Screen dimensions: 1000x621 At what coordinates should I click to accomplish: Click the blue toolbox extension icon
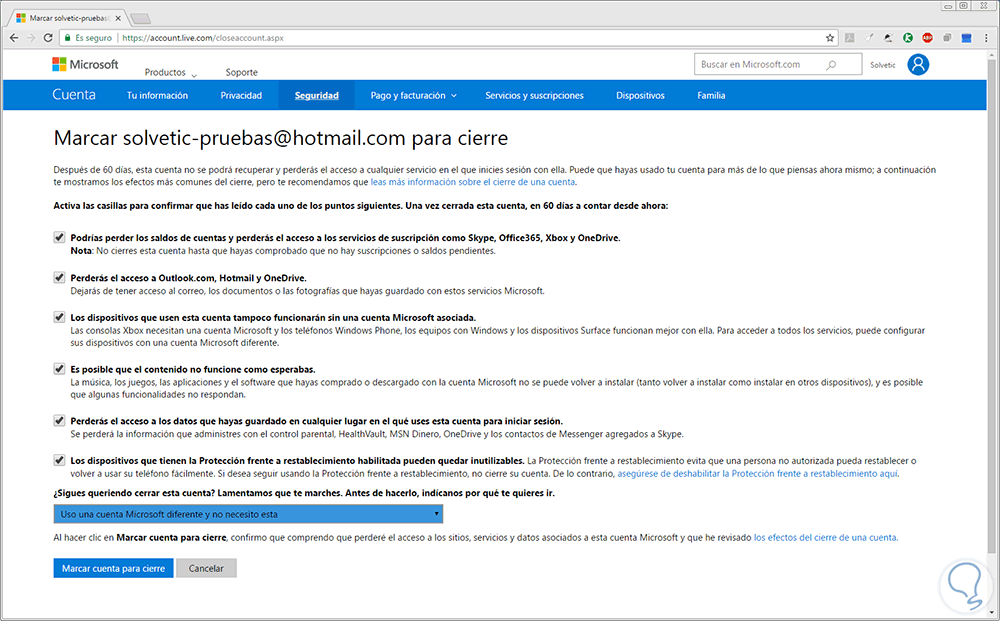point(966,38)
